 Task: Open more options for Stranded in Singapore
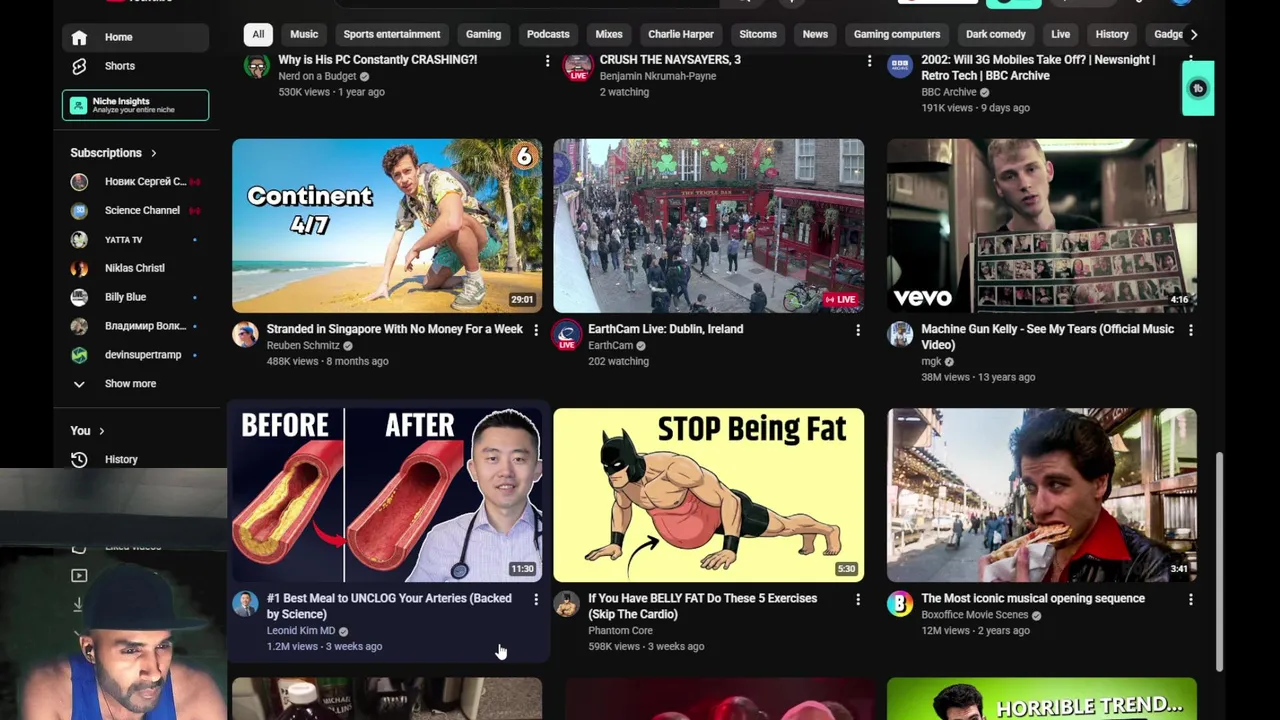pyautogui.click(x=536, y=330)
